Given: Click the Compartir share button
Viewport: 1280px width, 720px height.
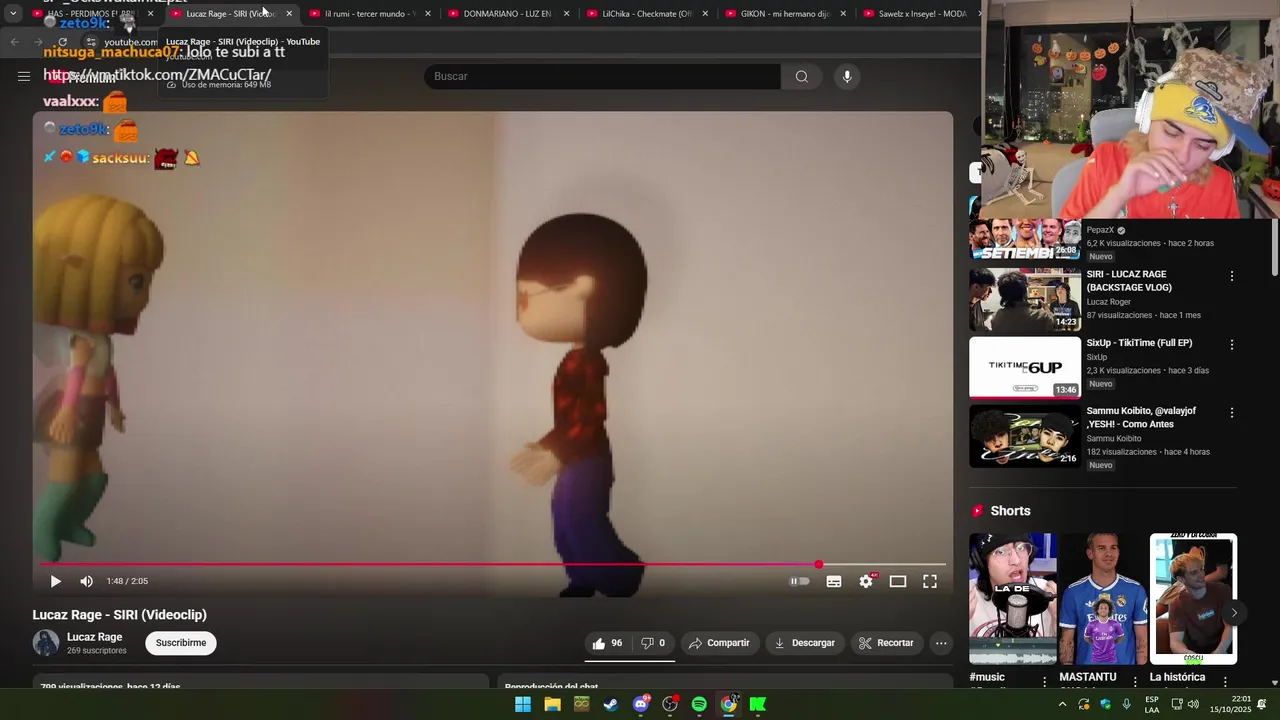Looking at the screenshot, I should [x=719, y=643].
